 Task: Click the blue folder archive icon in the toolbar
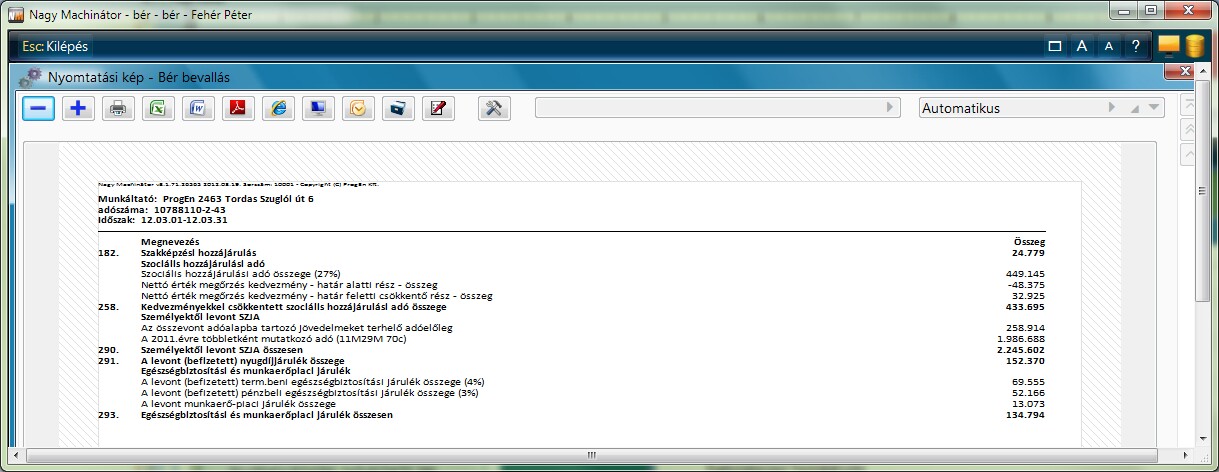(x=398, y=108)
